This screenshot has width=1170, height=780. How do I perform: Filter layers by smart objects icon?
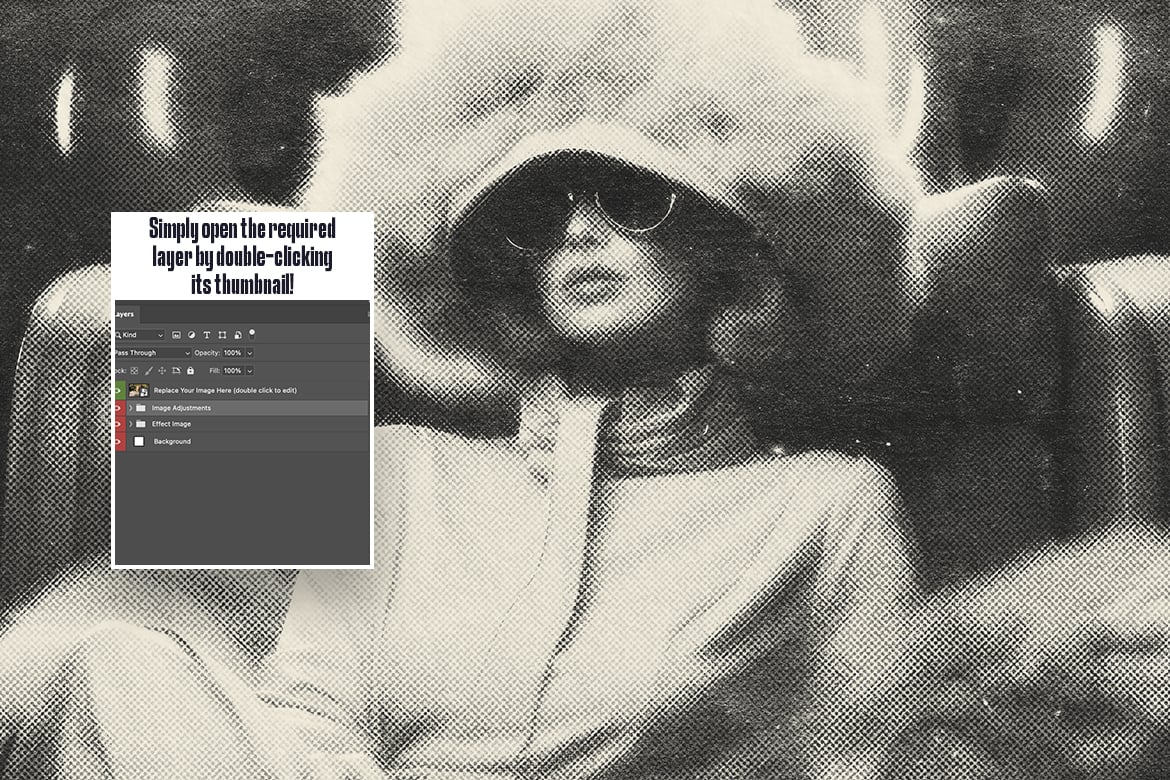pos(237,335)
